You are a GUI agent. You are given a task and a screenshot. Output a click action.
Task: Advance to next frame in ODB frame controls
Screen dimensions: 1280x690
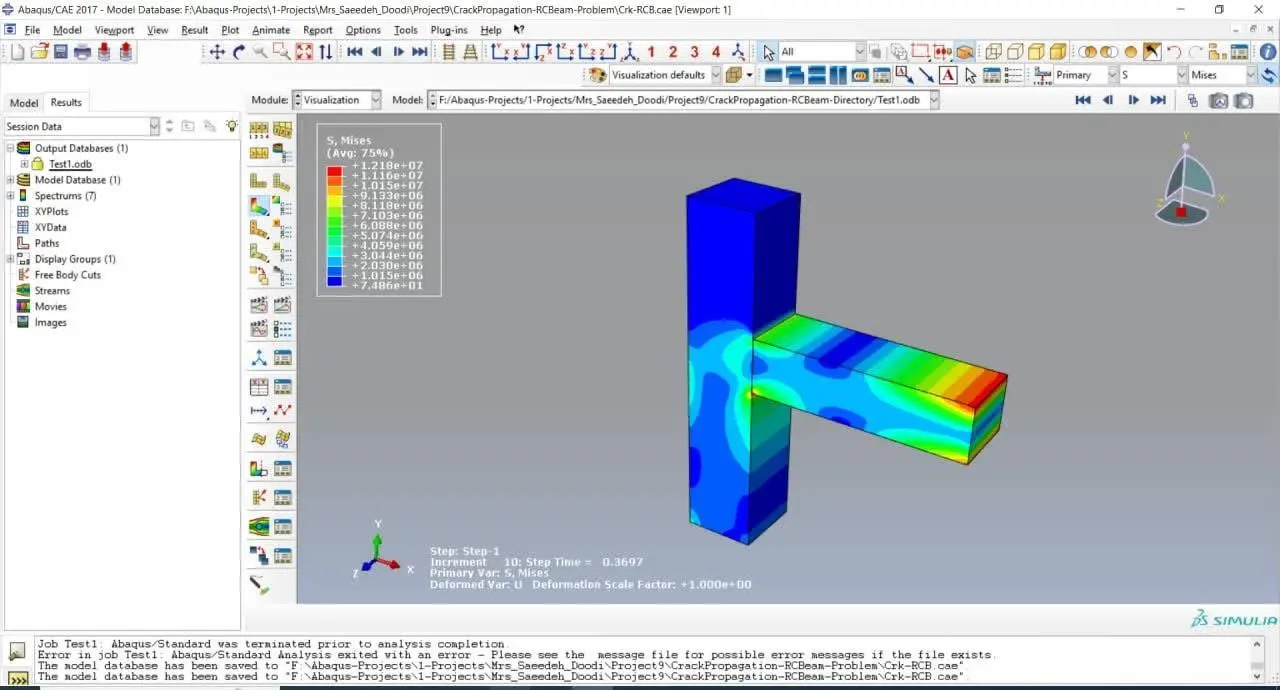click(x=1133, y=100)
